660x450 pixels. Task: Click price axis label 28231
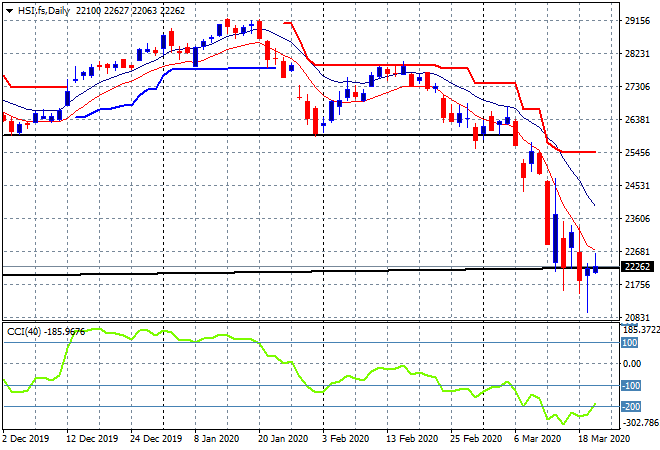[637, 53]
